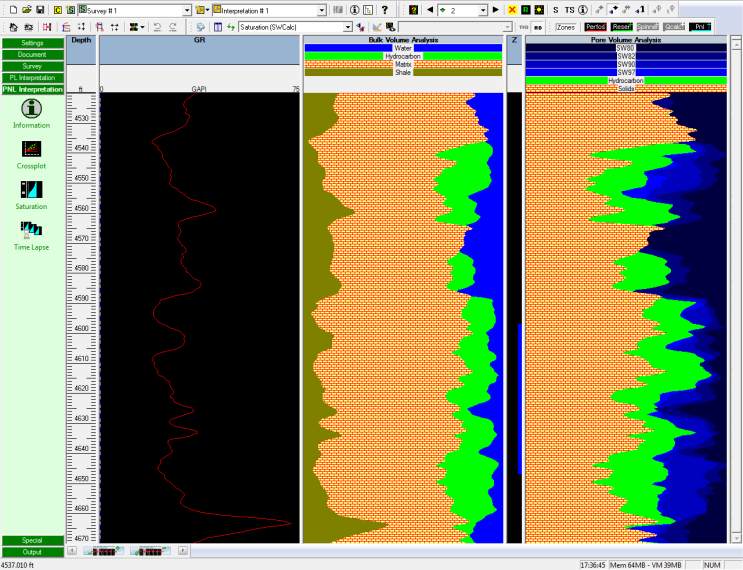Click the TS toolbar button

coord(569,10)
